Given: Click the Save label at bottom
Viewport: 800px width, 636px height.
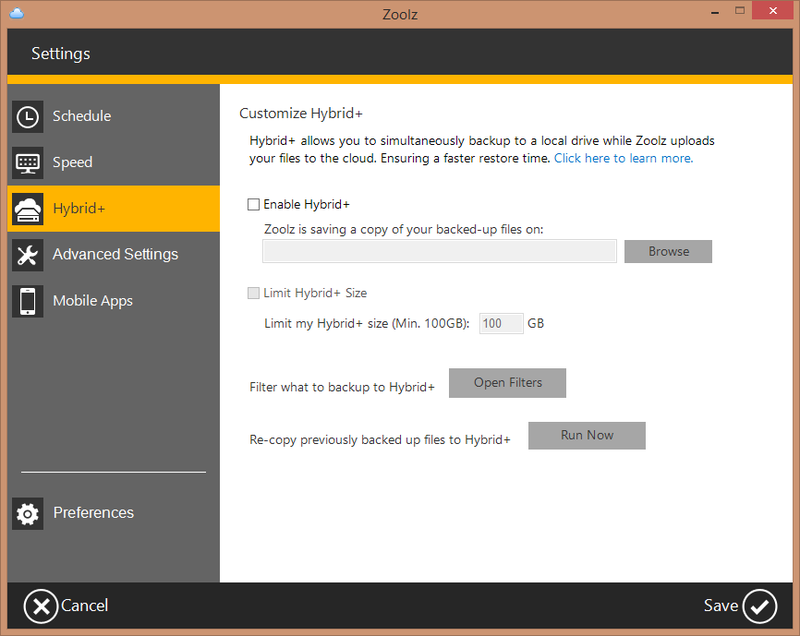Looking at the screenshot, I should coord(721,605).
